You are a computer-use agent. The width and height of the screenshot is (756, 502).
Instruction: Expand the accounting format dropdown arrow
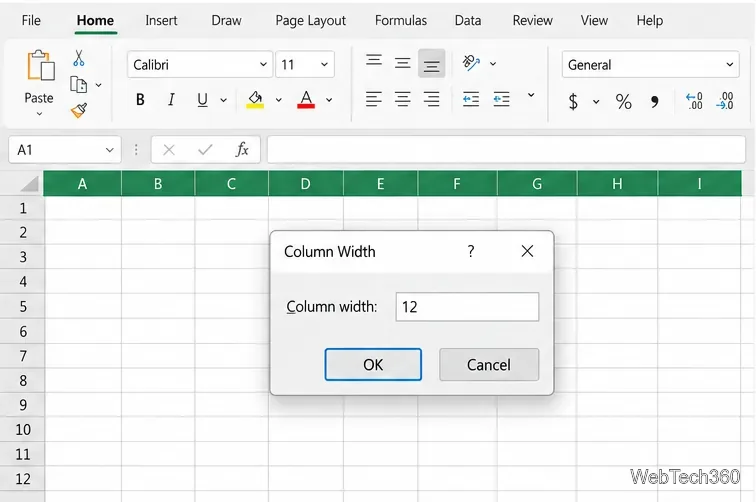(596, 102)
